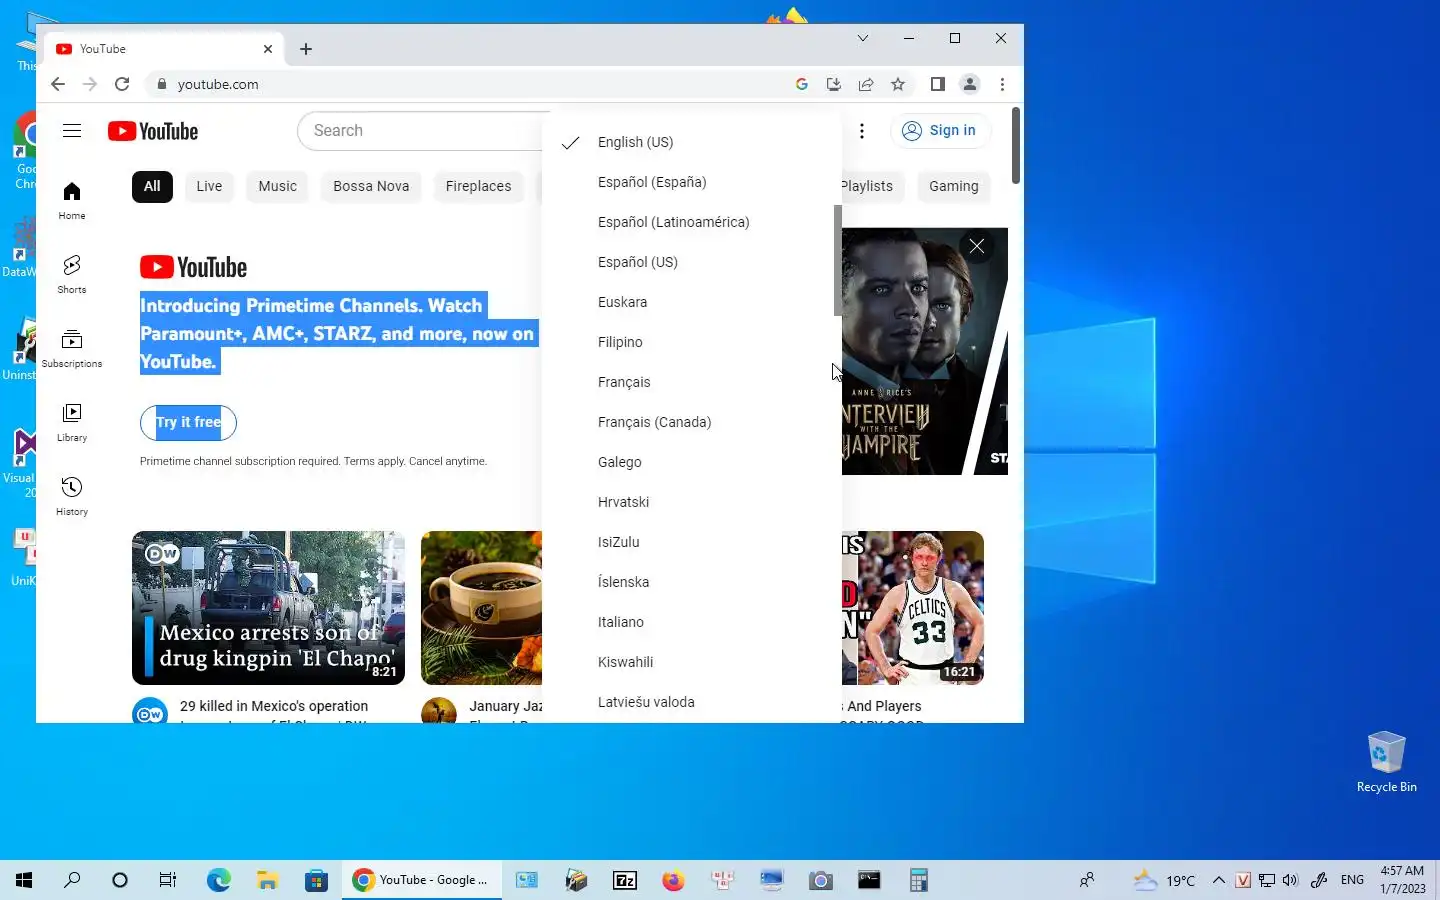Close the YouTube browser tab

[268, 49]
